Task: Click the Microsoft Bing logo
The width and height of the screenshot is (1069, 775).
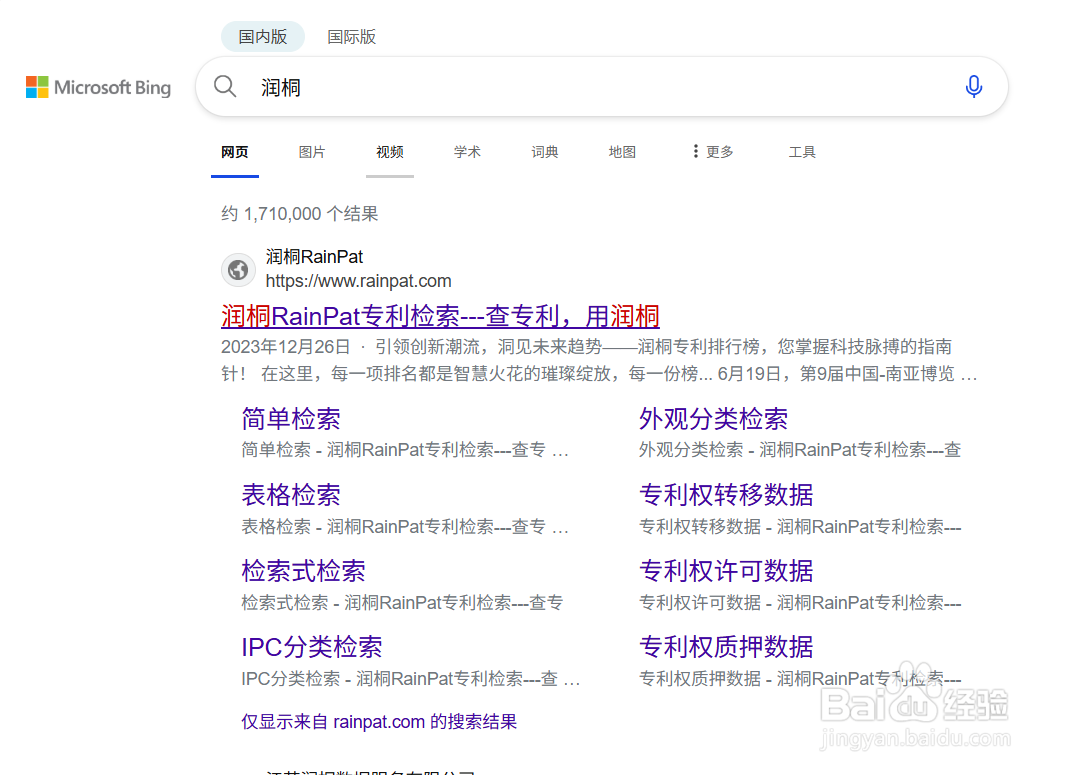Action: [98, 87]
